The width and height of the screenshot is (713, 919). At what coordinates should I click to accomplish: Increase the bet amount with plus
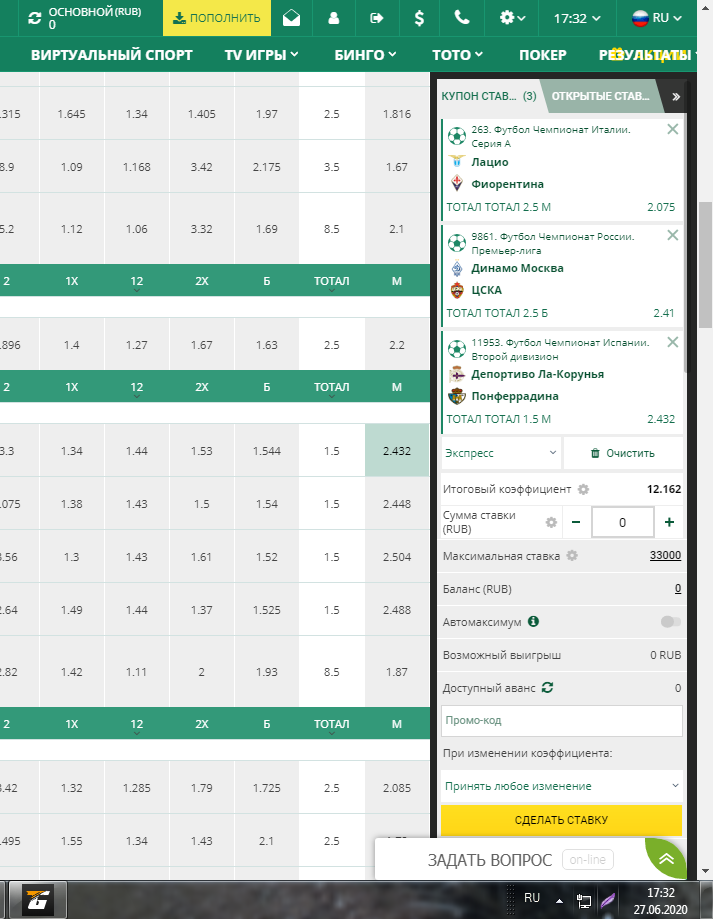pos(669,522)
